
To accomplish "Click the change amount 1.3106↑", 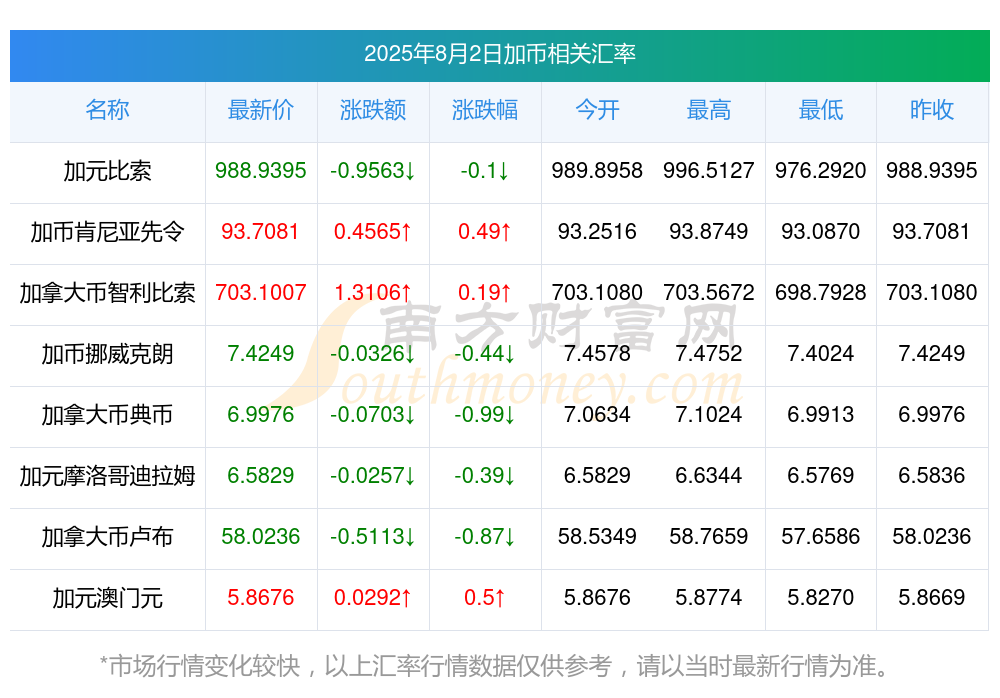I will coord(373,292).
